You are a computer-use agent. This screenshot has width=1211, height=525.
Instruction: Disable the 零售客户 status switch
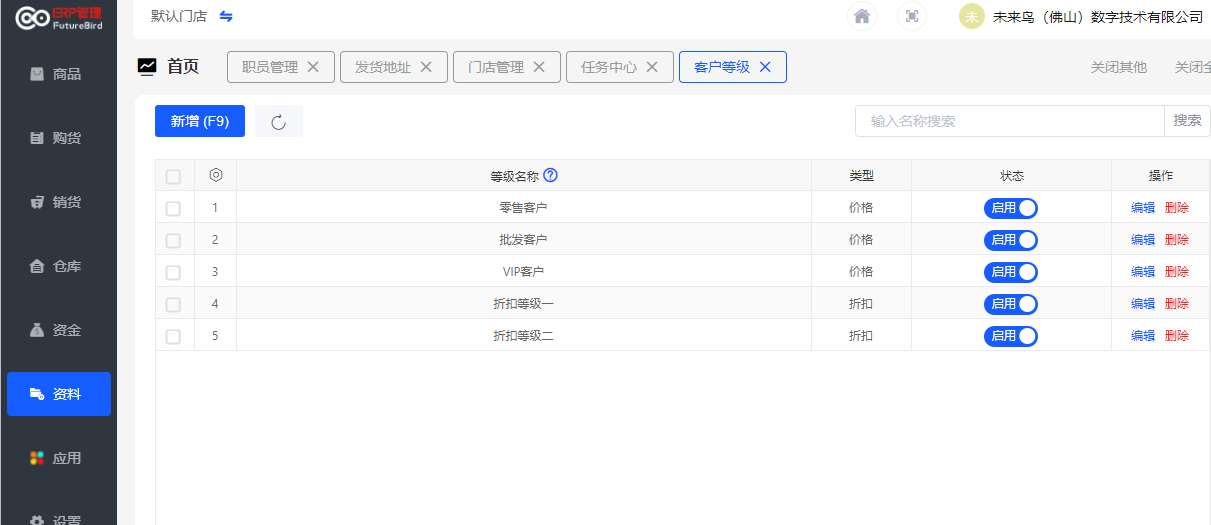tap(1011, 208)
